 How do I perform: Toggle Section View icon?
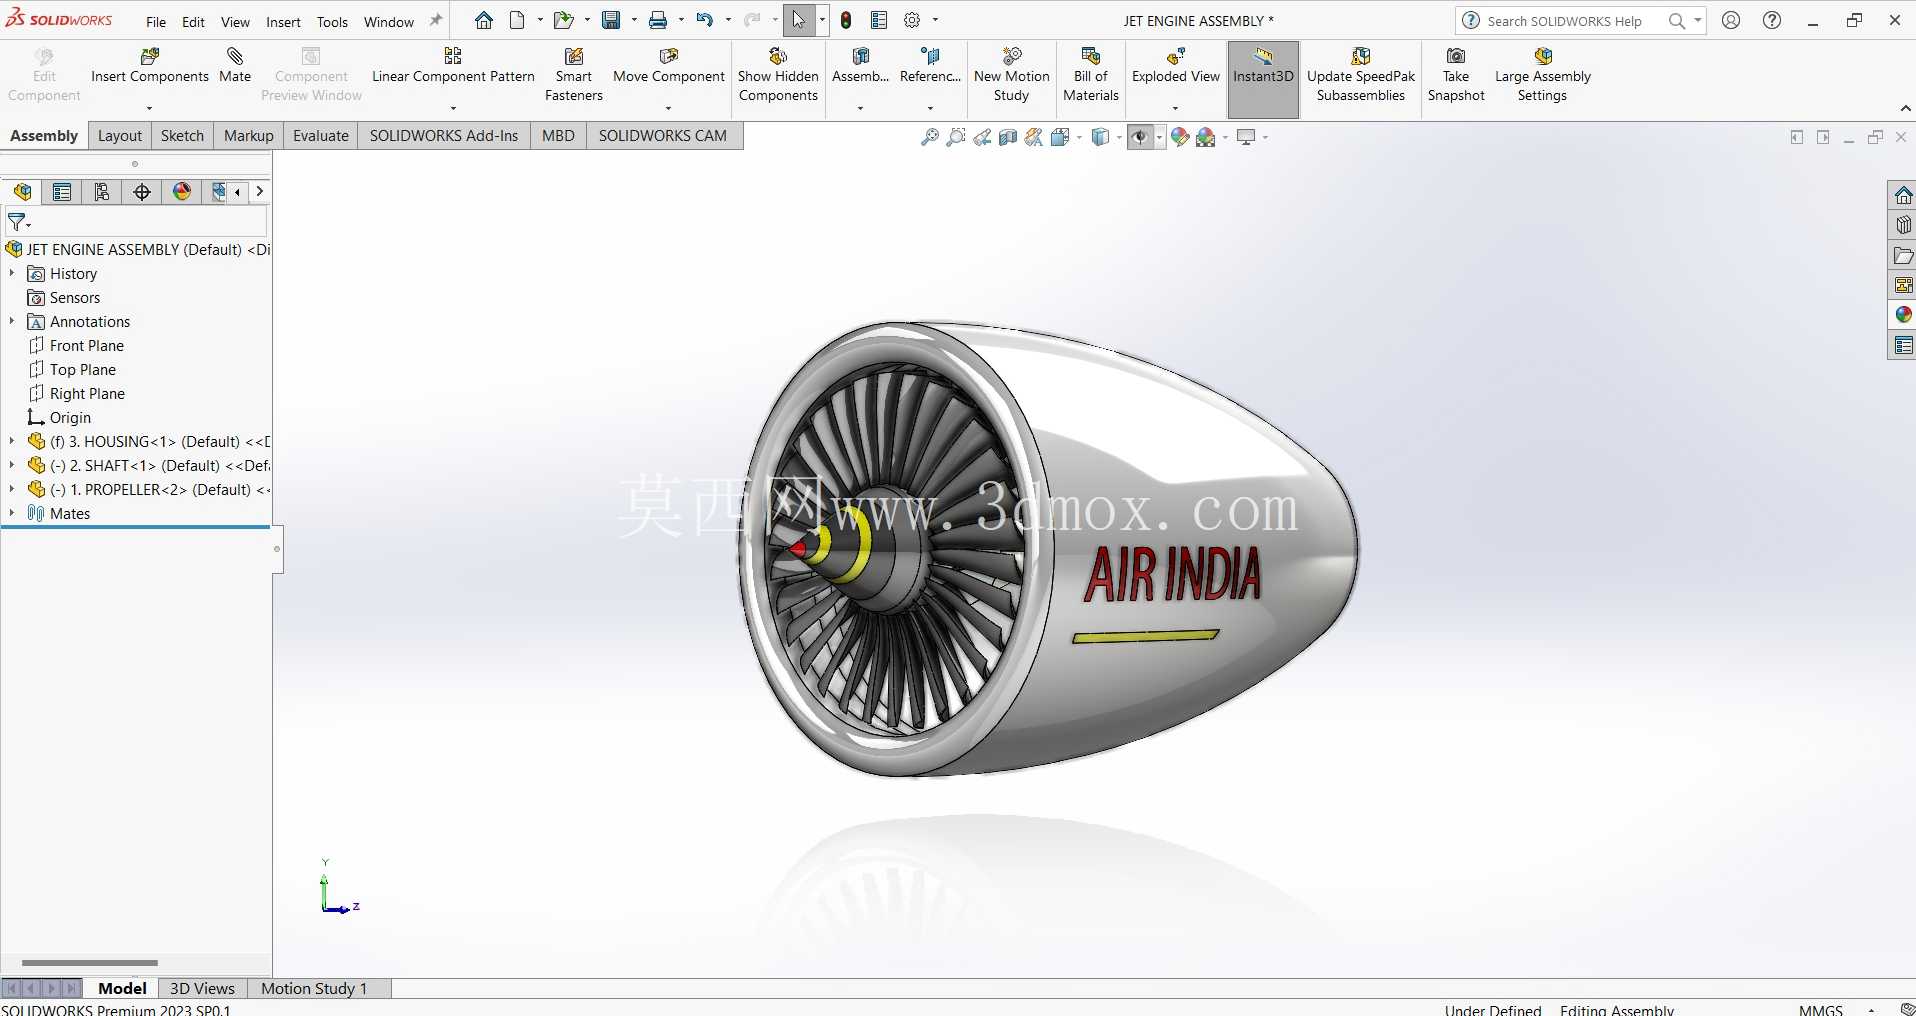point(1008,137)
